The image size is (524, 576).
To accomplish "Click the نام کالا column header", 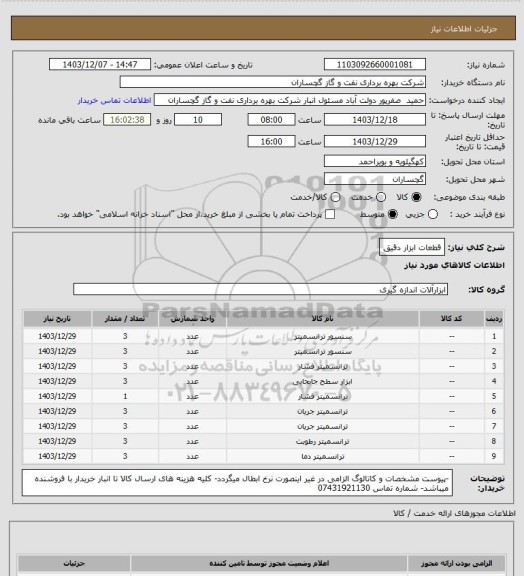I will point(323,319).
